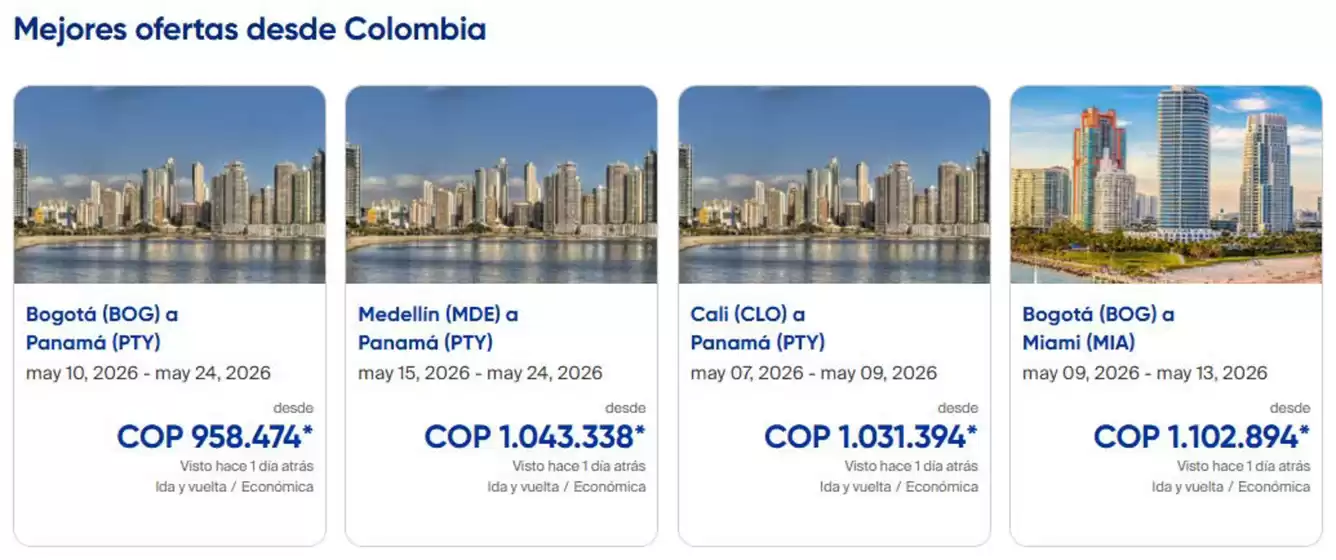
Task: Open the Medellín to Panamá skyline photo
Action: click(x=501, y=185)
